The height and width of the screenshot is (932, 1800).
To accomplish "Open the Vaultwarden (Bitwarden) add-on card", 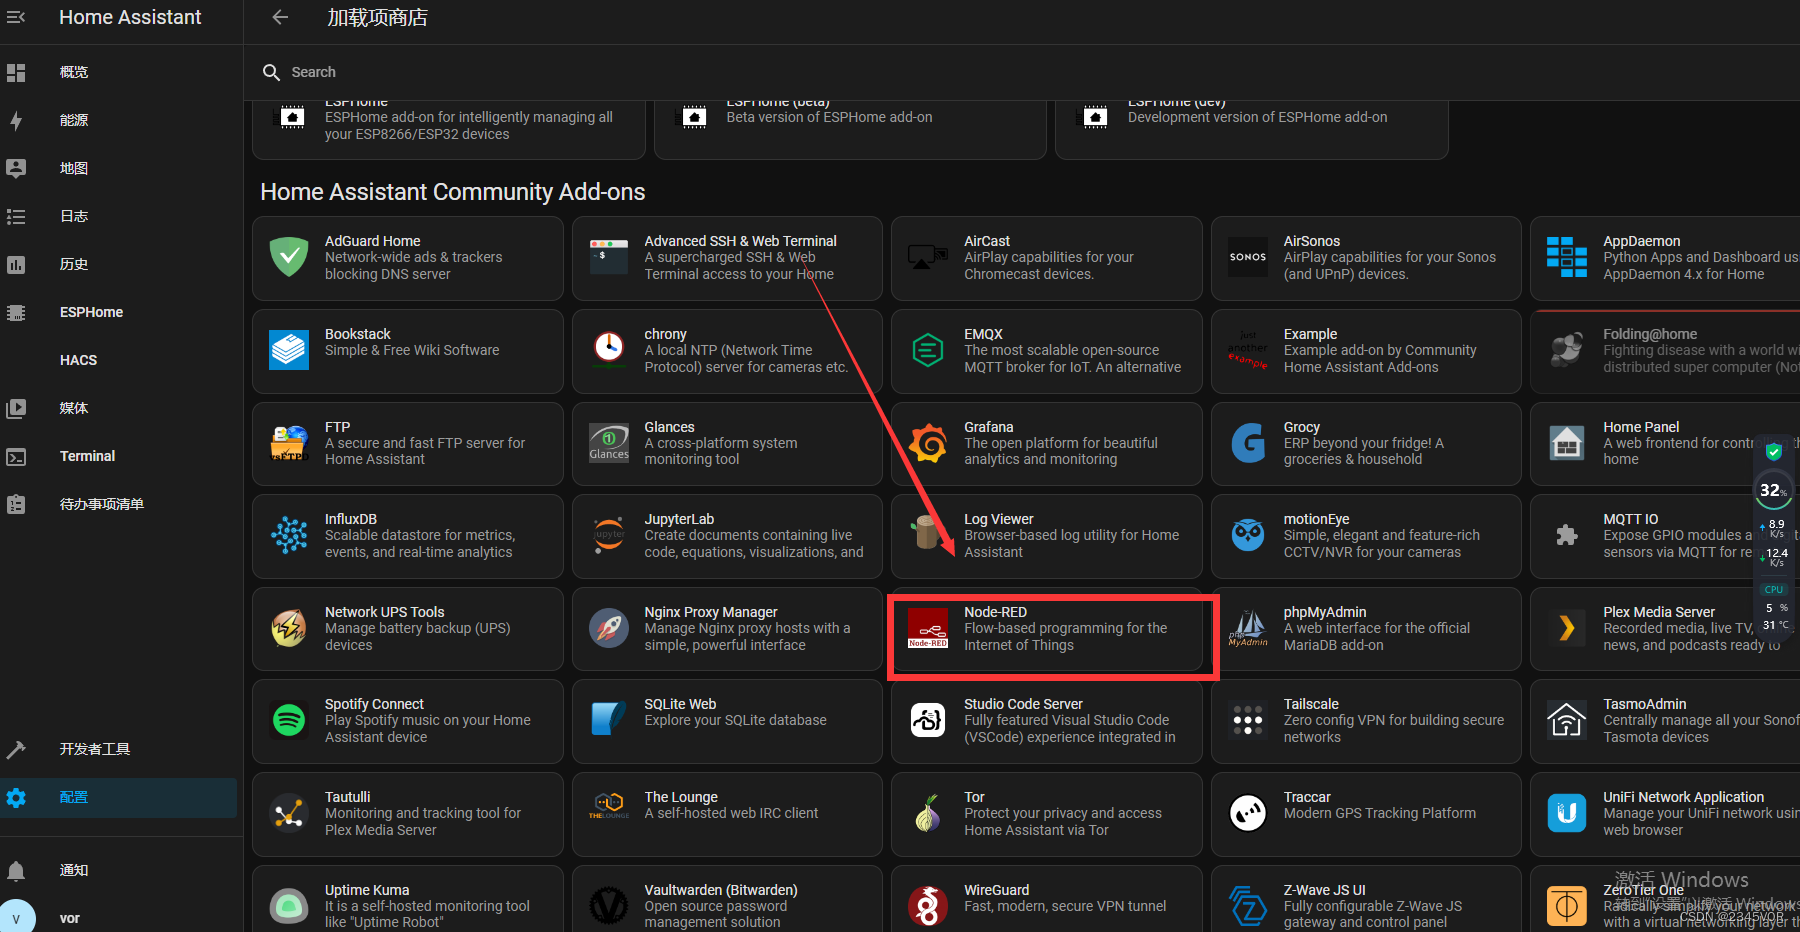I will pyautogui.click(x=727, y=899).
